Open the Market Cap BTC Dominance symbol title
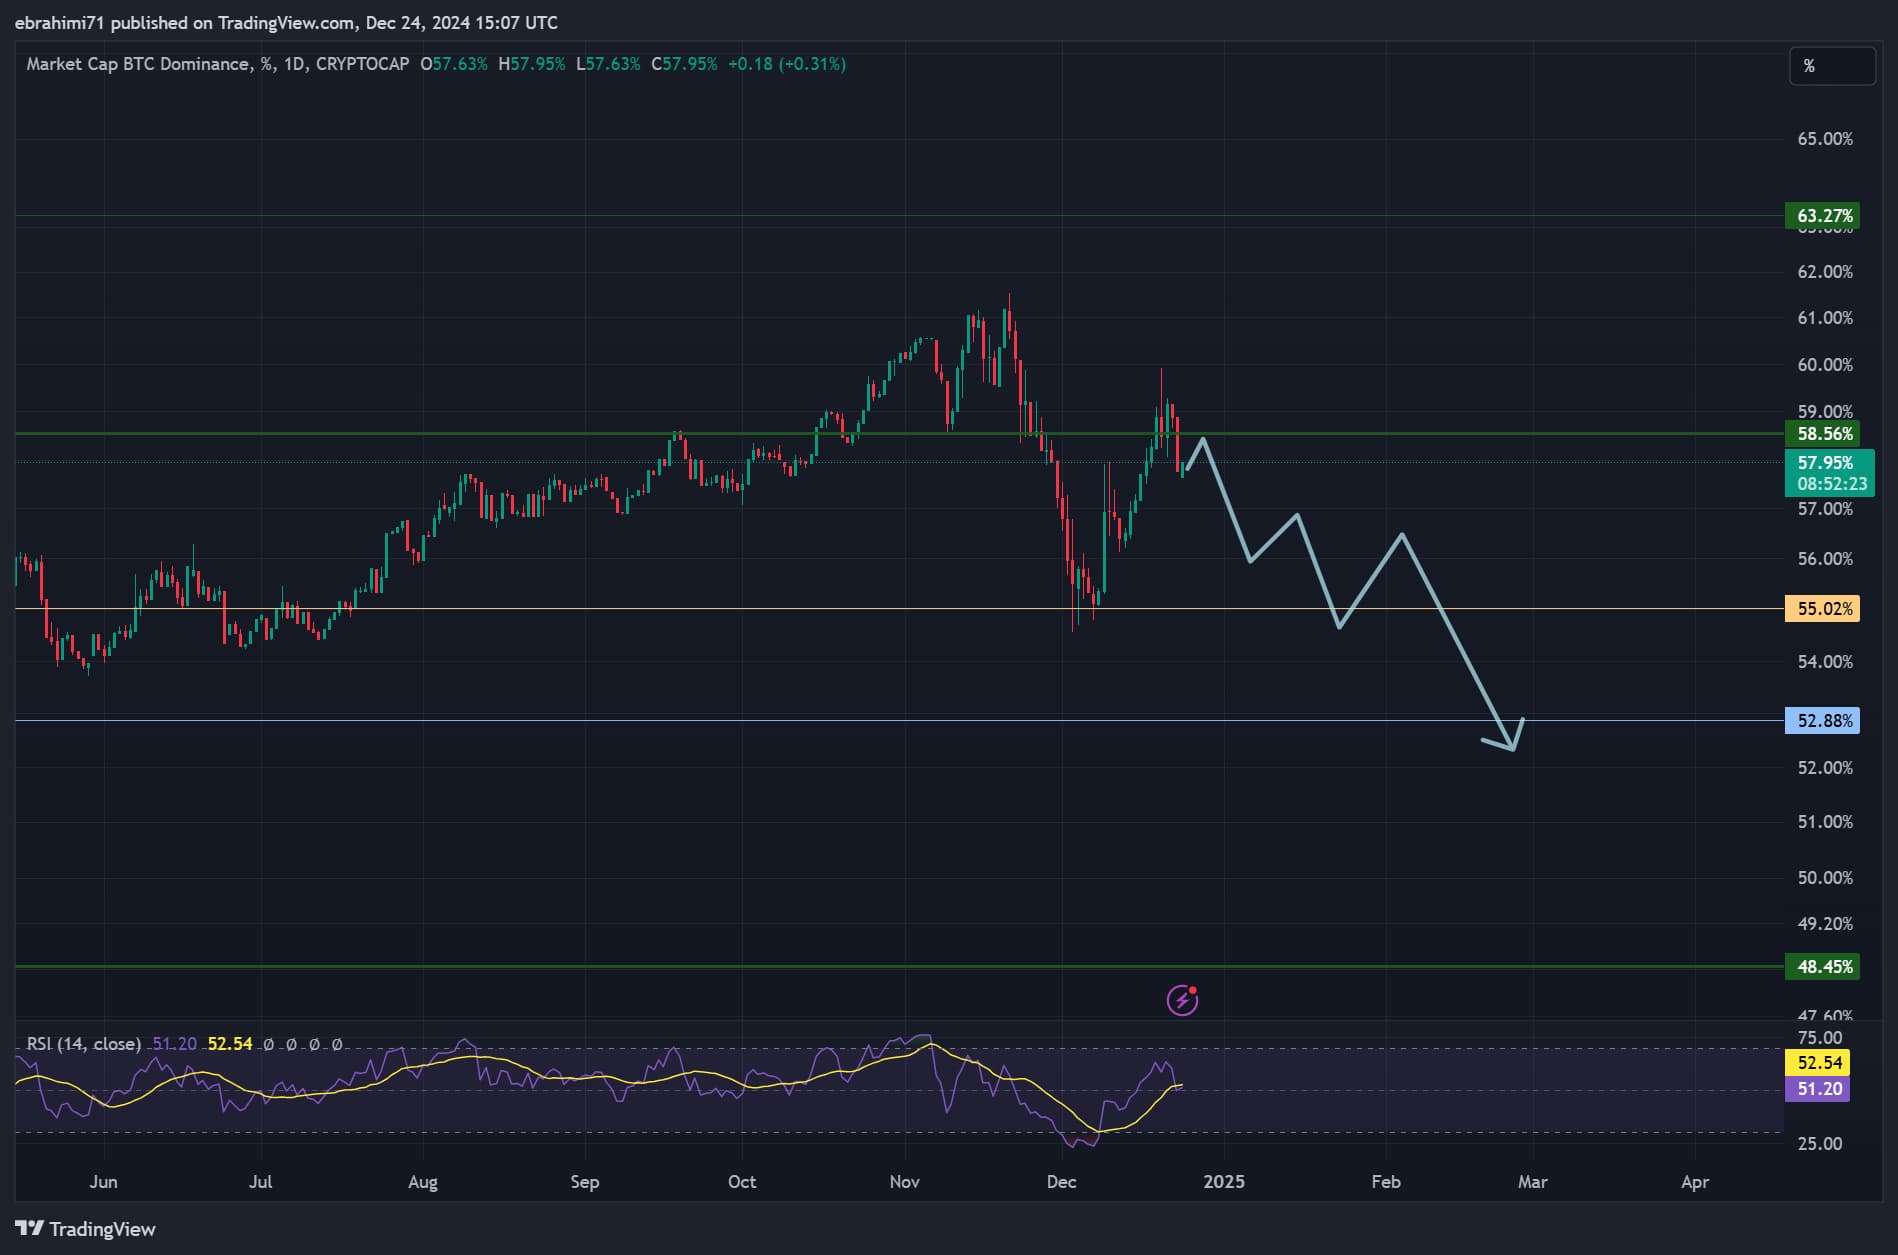This screenshot has height=1255, width=1898. click(x=138, y=64)
